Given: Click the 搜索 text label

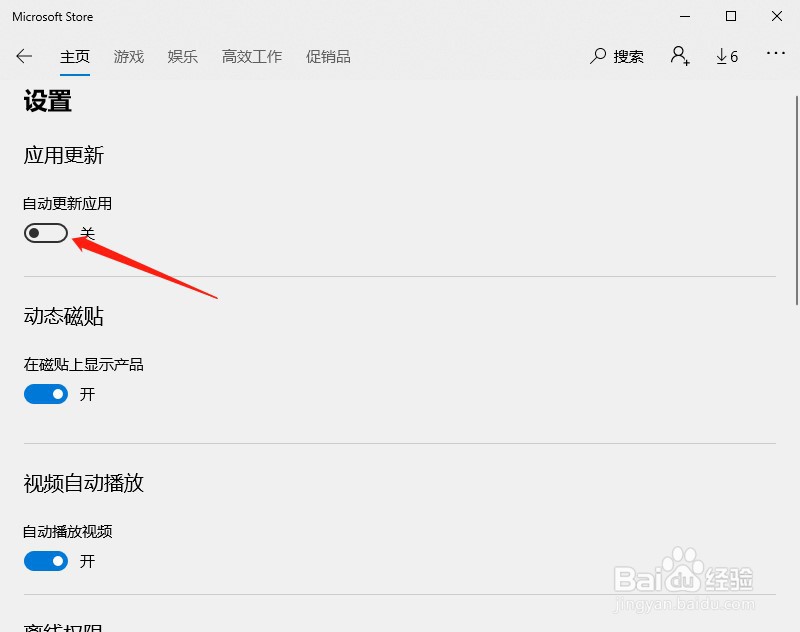Looking at the screenshot, I should click(x=628, y=56).
